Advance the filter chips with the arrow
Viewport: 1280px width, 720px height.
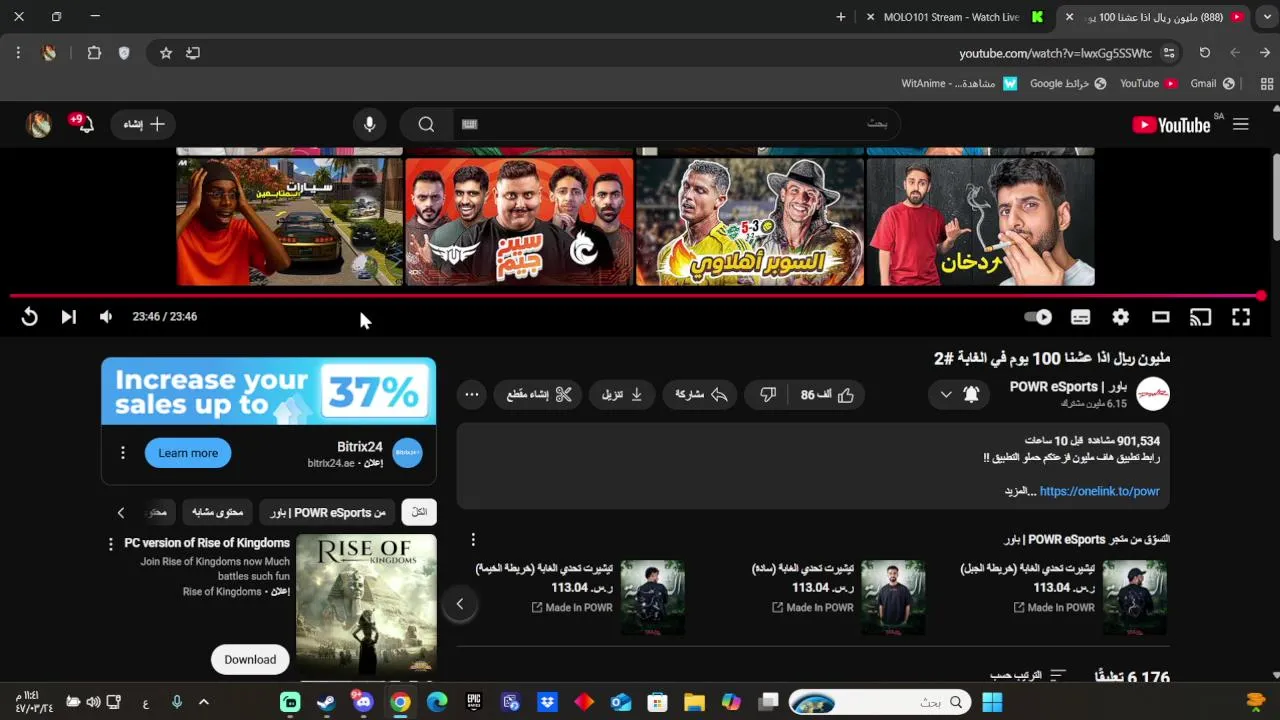click(121, 512)
